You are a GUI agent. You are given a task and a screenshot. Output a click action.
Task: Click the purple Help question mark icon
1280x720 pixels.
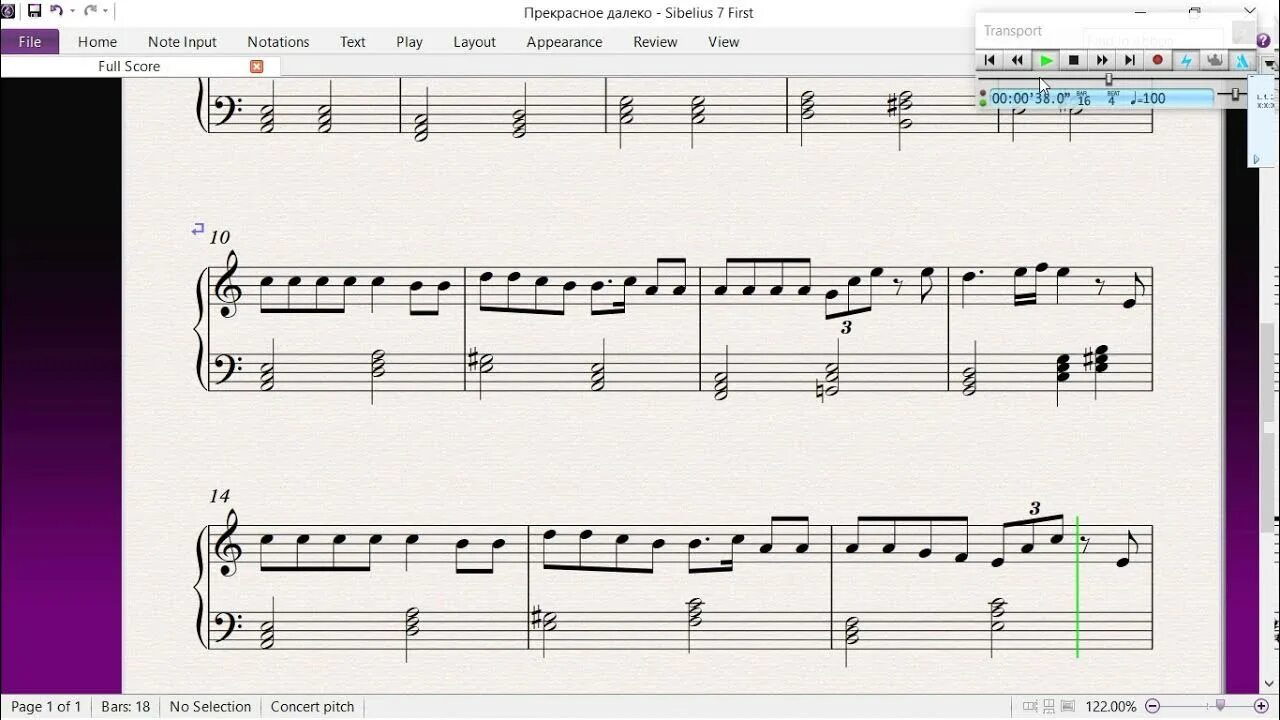coord(1263,40)
